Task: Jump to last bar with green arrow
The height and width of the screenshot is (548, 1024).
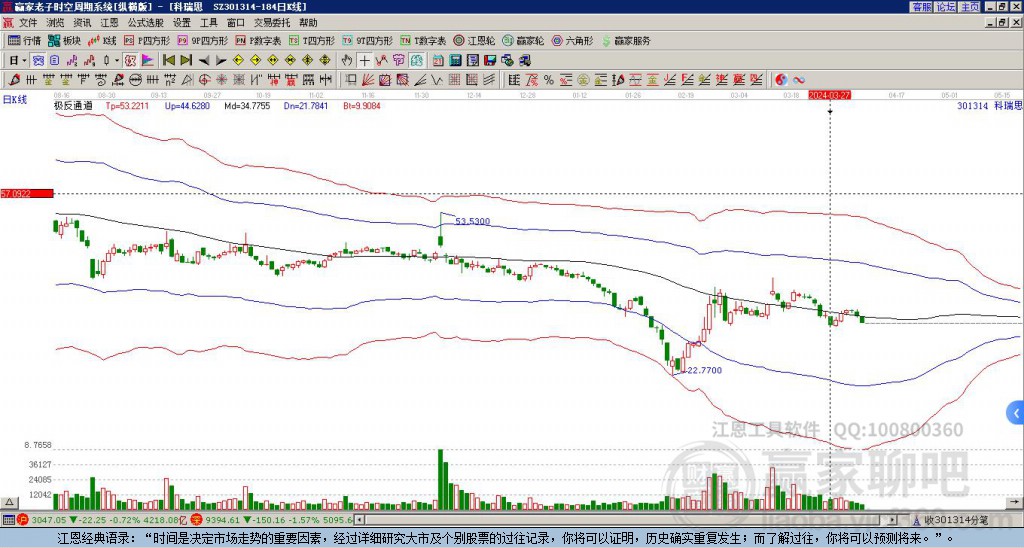Action: [186, 61]
